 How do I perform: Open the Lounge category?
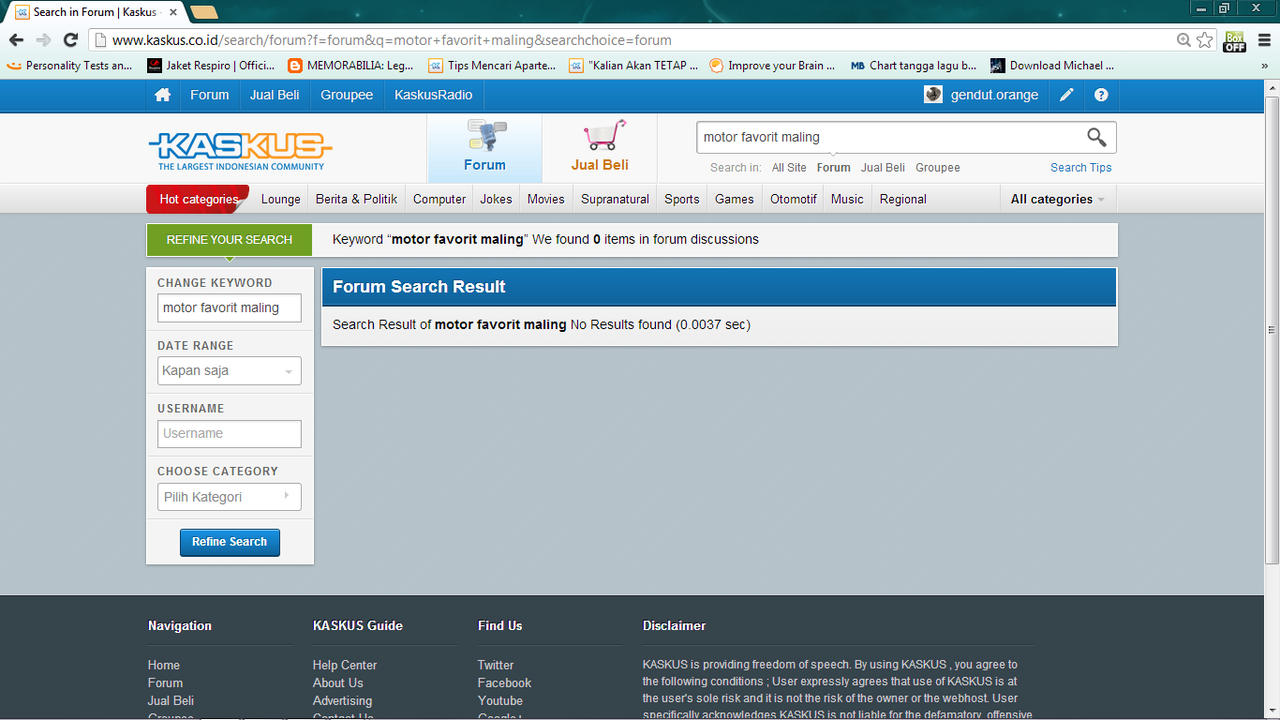tap(281, 199)
